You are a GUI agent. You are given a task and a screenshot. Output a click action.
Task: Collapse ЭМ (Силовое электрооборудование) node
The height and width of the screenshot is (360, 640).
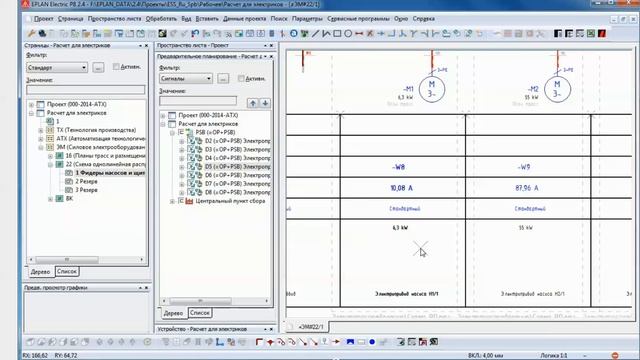41,147
